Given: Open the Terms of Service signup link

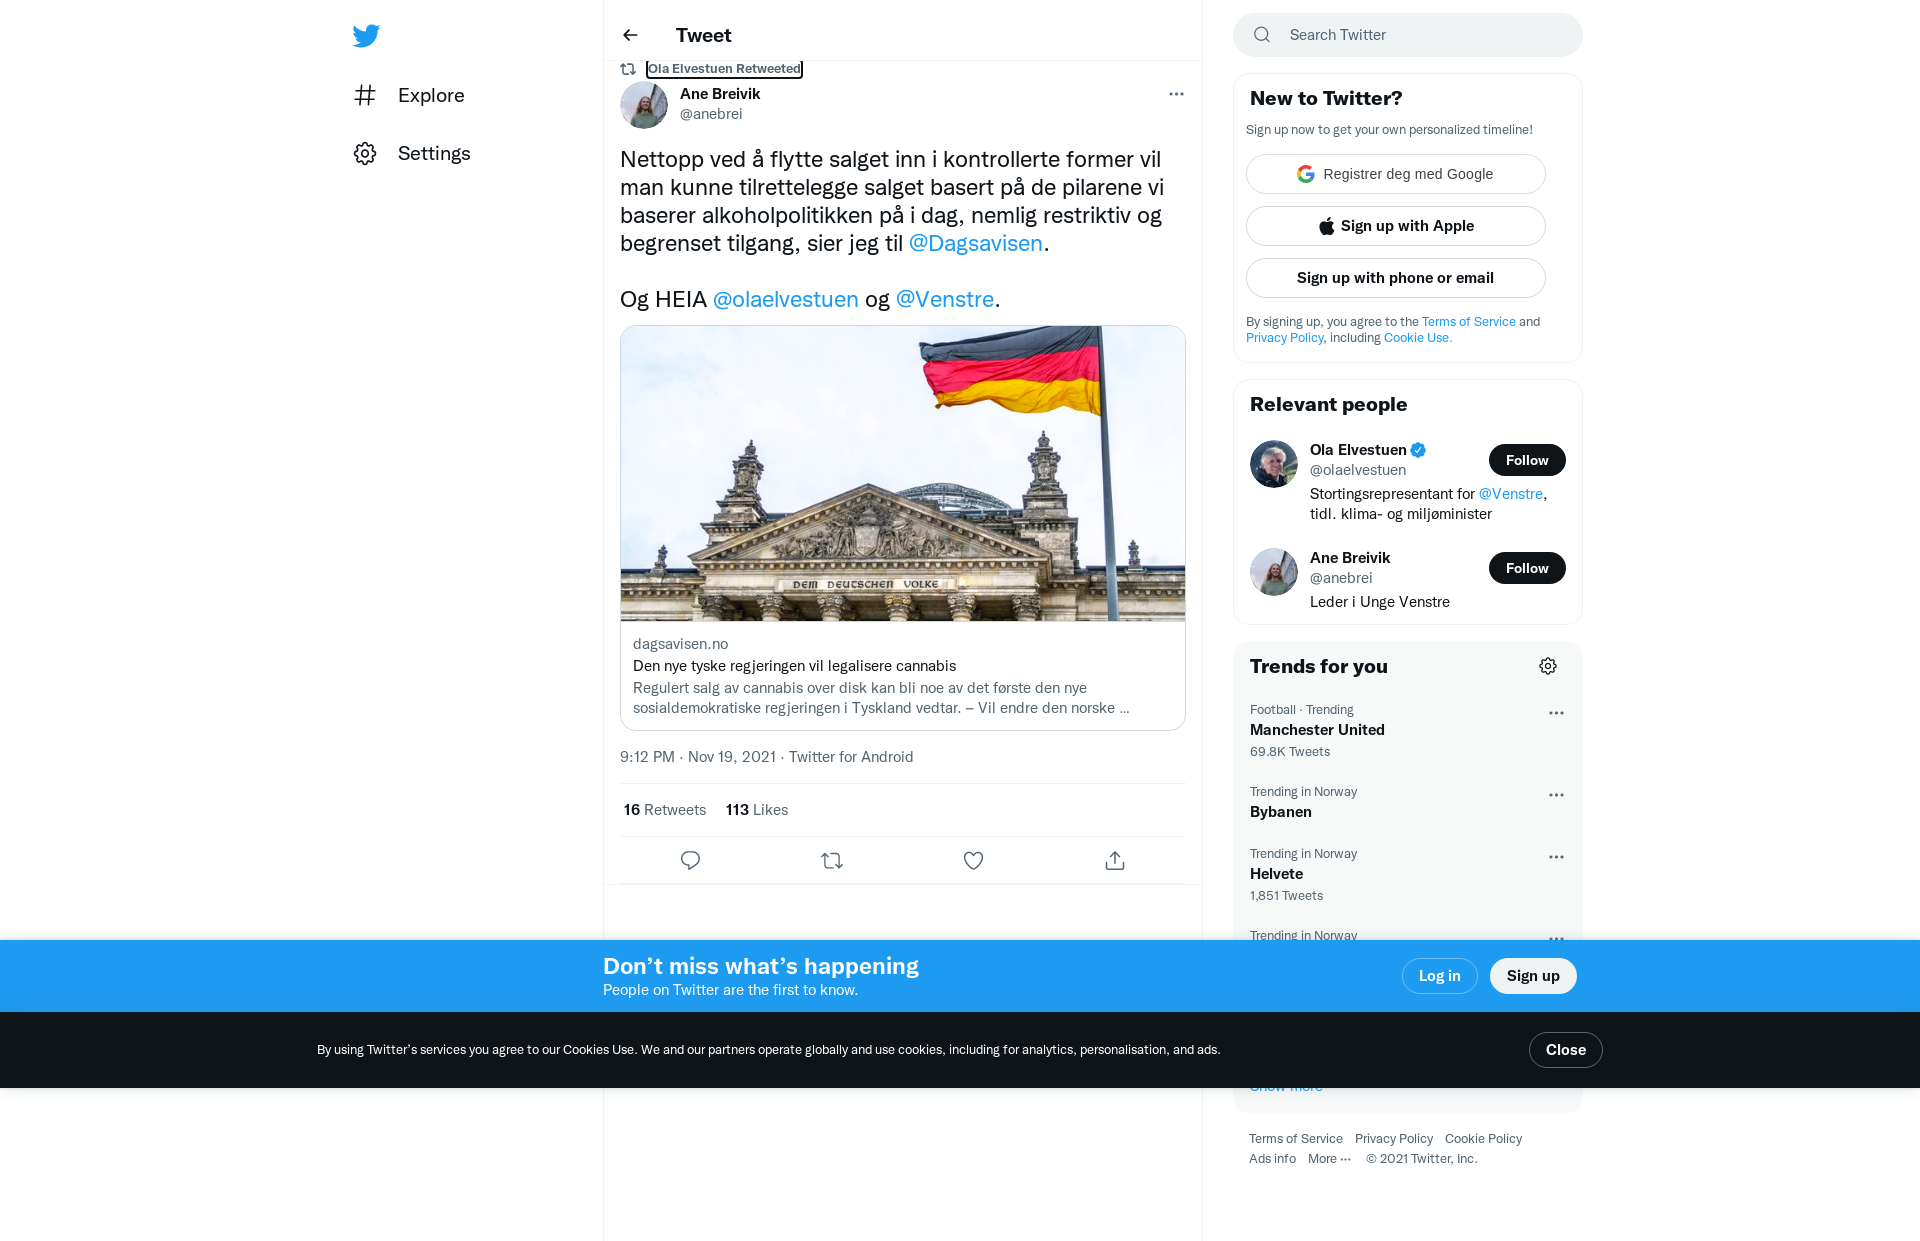Looking at the screenshot, I should 1469,322.
